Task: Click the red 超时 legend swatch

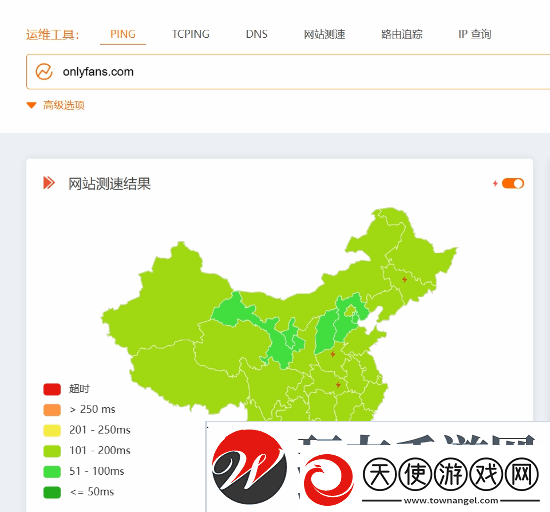Action: pyautogui.click(x=52, y=389)
